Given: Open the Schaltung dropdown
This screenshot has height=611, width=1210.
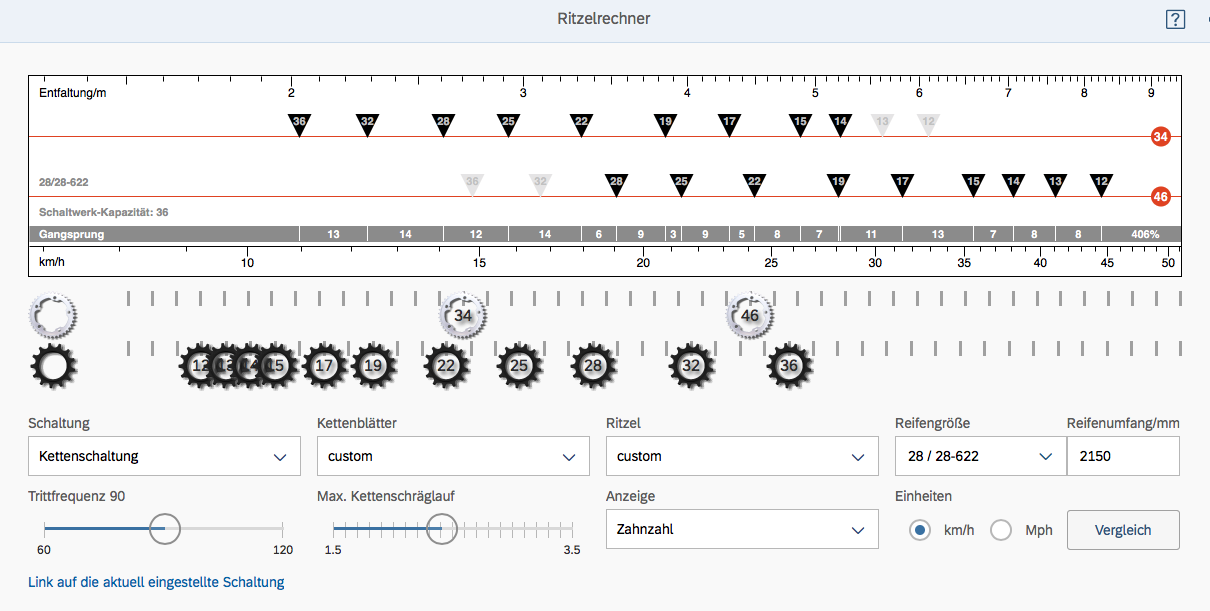Looking at the screenshot, I should click(x=164, y=456).
